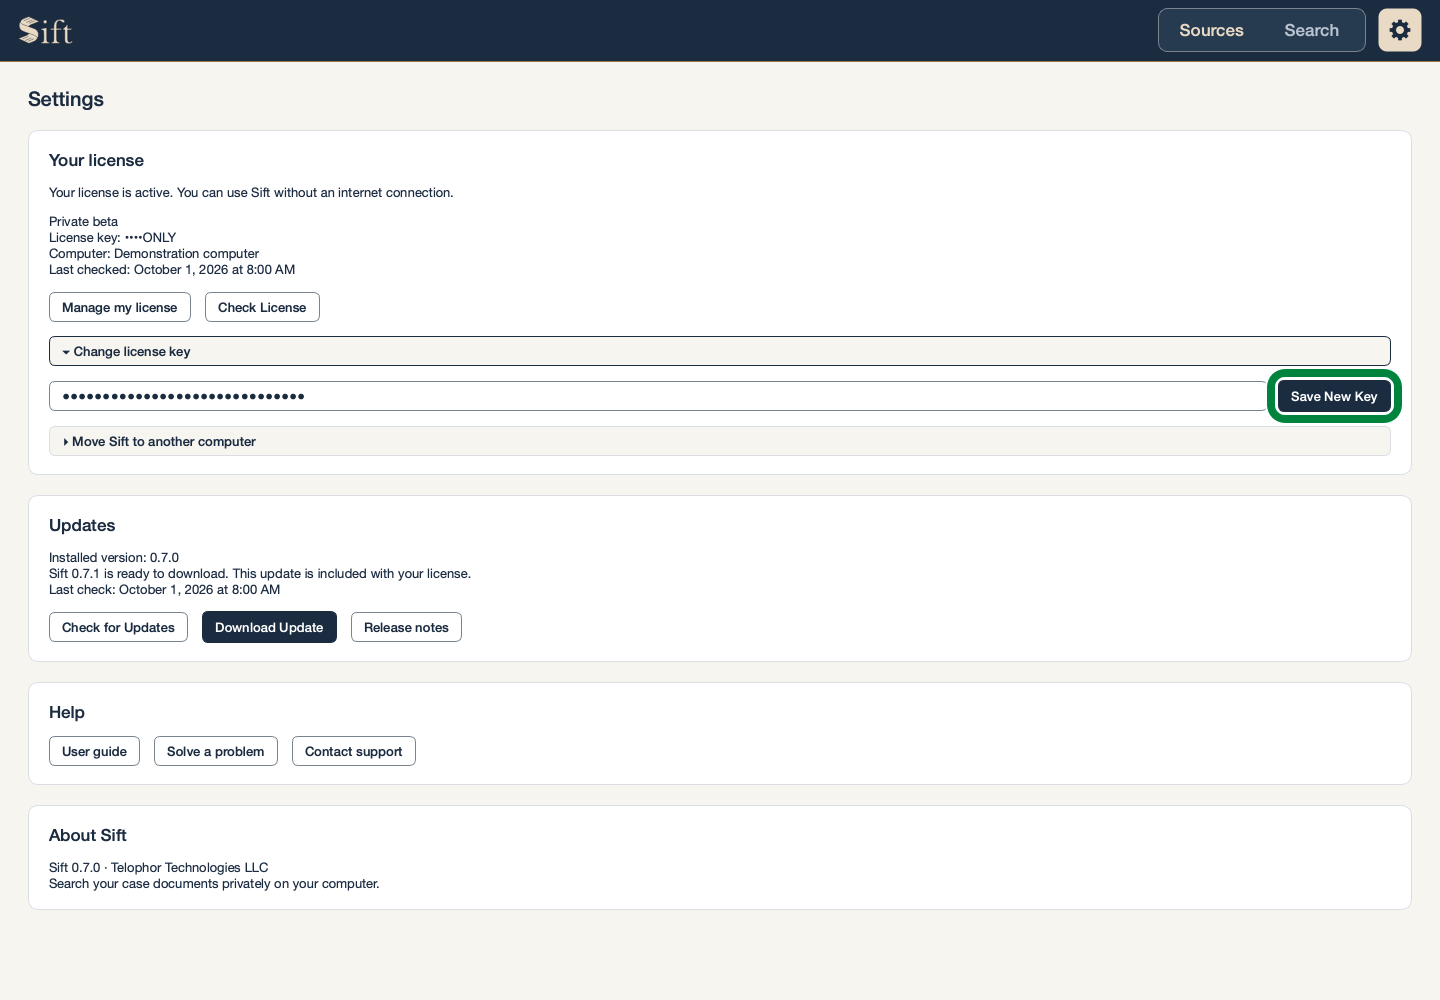
Task: Open settings via the gear icon
Action: point(1400,30)
